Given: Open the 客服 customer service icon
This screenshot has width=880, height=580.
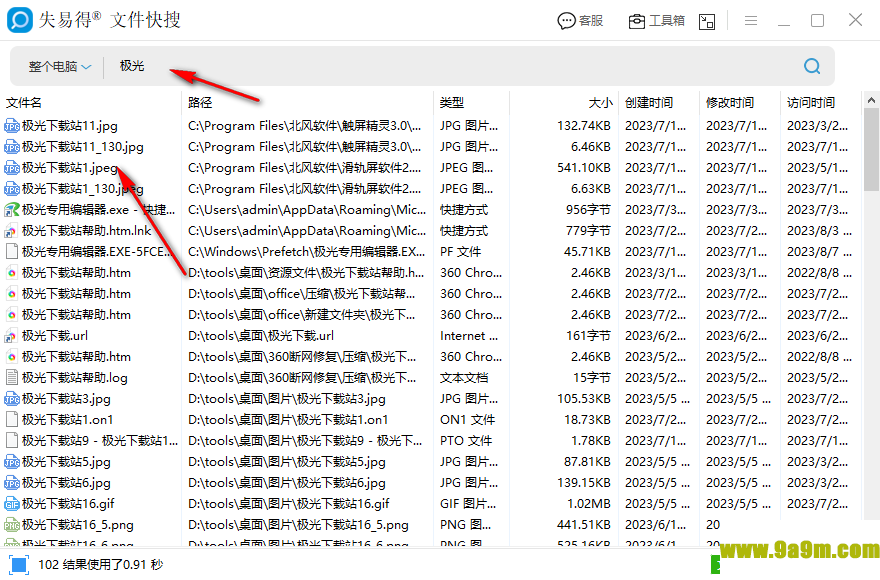Looking at the screenshot, I should click(580, 21).
